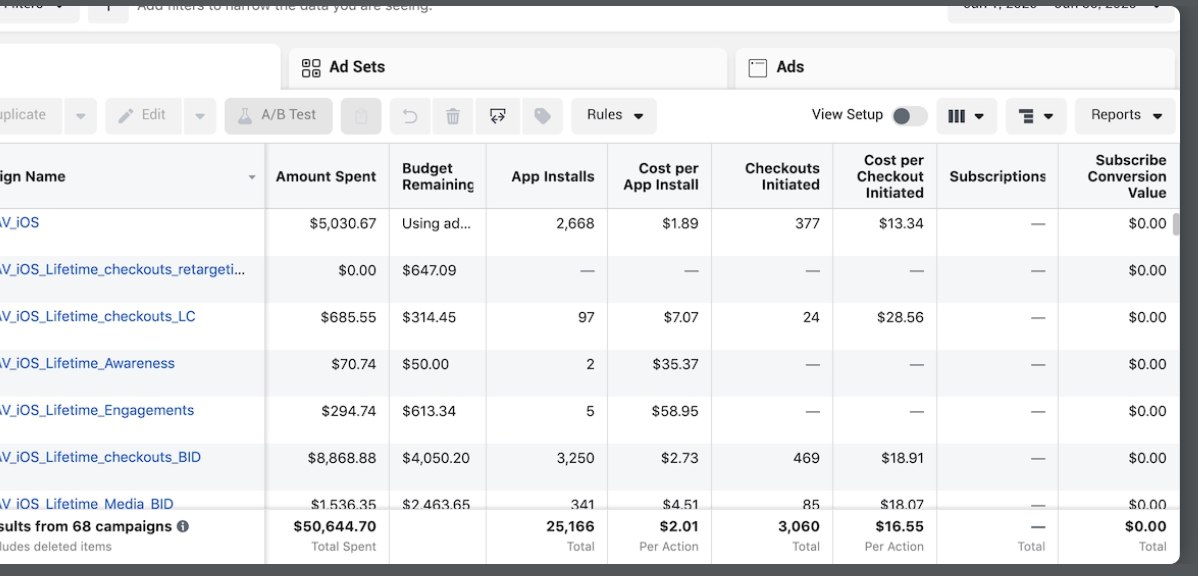
Task: Open the iOS_Lifetime_checkouts_BID campaign link
Action: (100, 458)
